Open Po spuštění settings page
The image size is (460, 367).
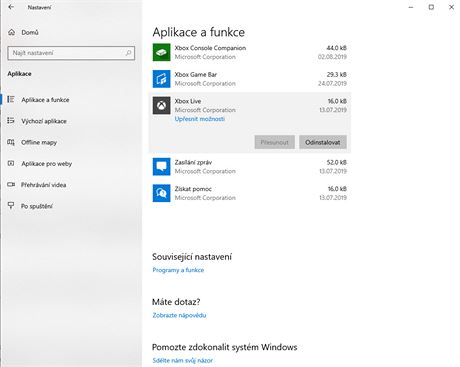[x=37, y=206]
